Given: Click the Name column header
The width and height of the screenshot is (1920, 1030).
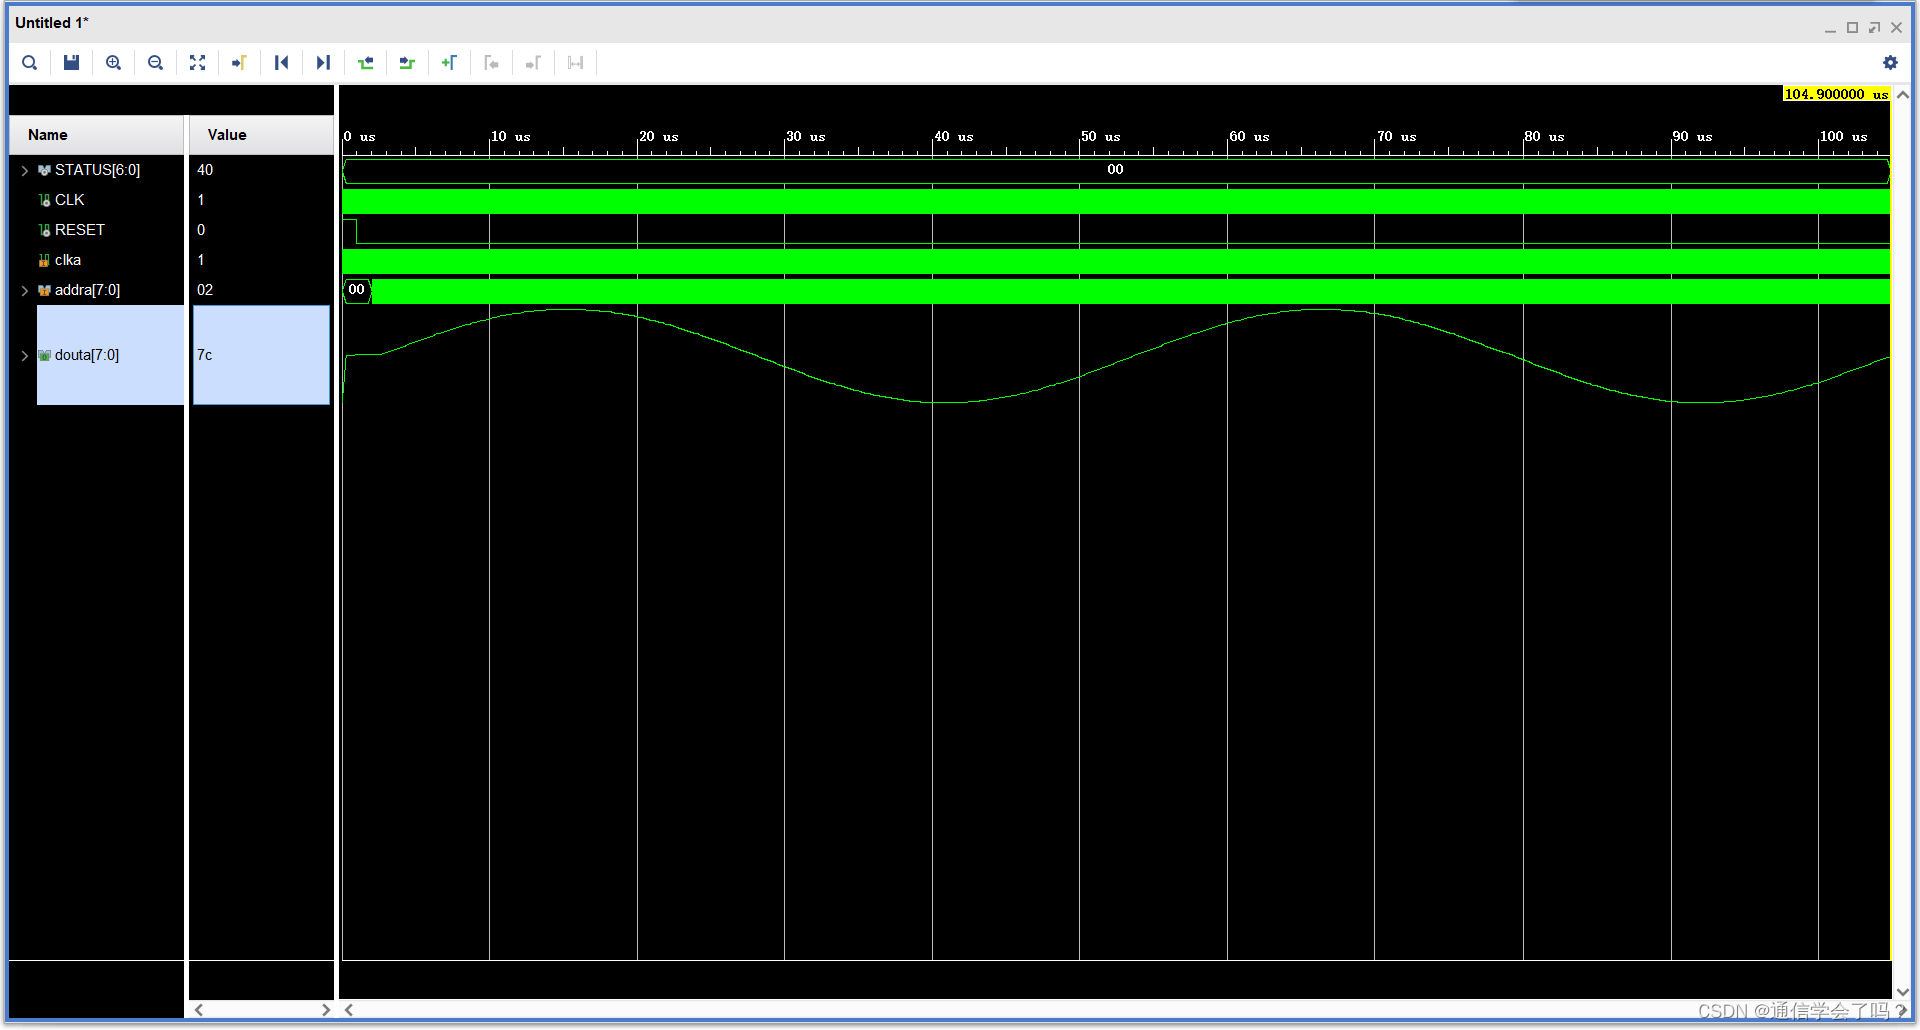Looking at the screenshot, I should [x=97, y=135].
